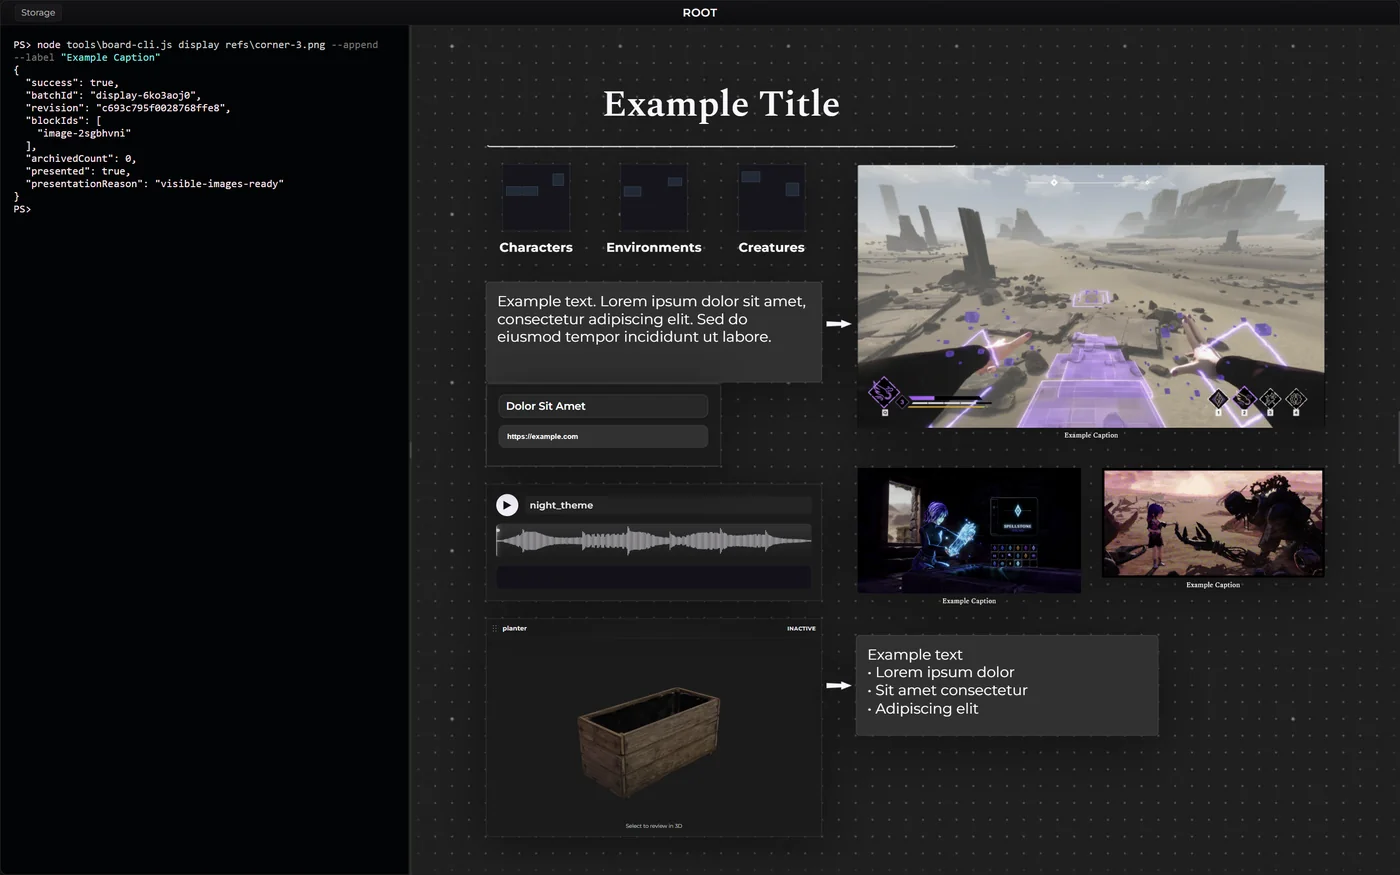This screenshot has height=875, width=1400.
Task: Click the bulleted Example text block
Action: tap(1007, 685)
